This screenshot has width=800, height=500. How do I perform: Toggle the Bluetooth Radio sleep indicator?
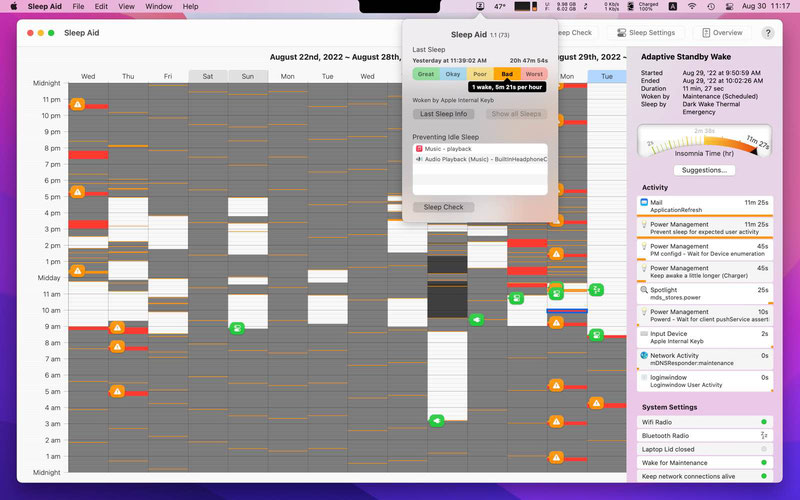tap(764, 435)
